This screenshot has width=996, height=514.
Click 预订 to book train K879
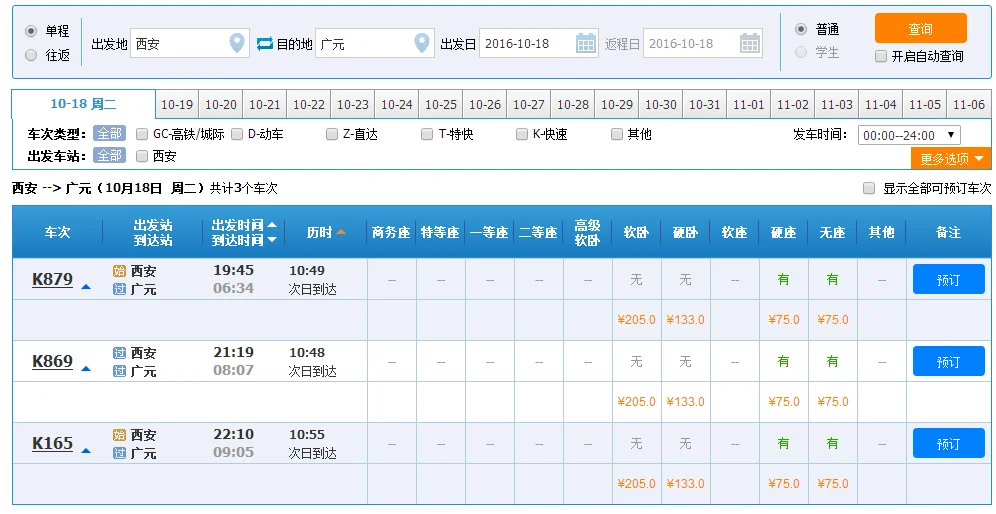tap(948, 280)
